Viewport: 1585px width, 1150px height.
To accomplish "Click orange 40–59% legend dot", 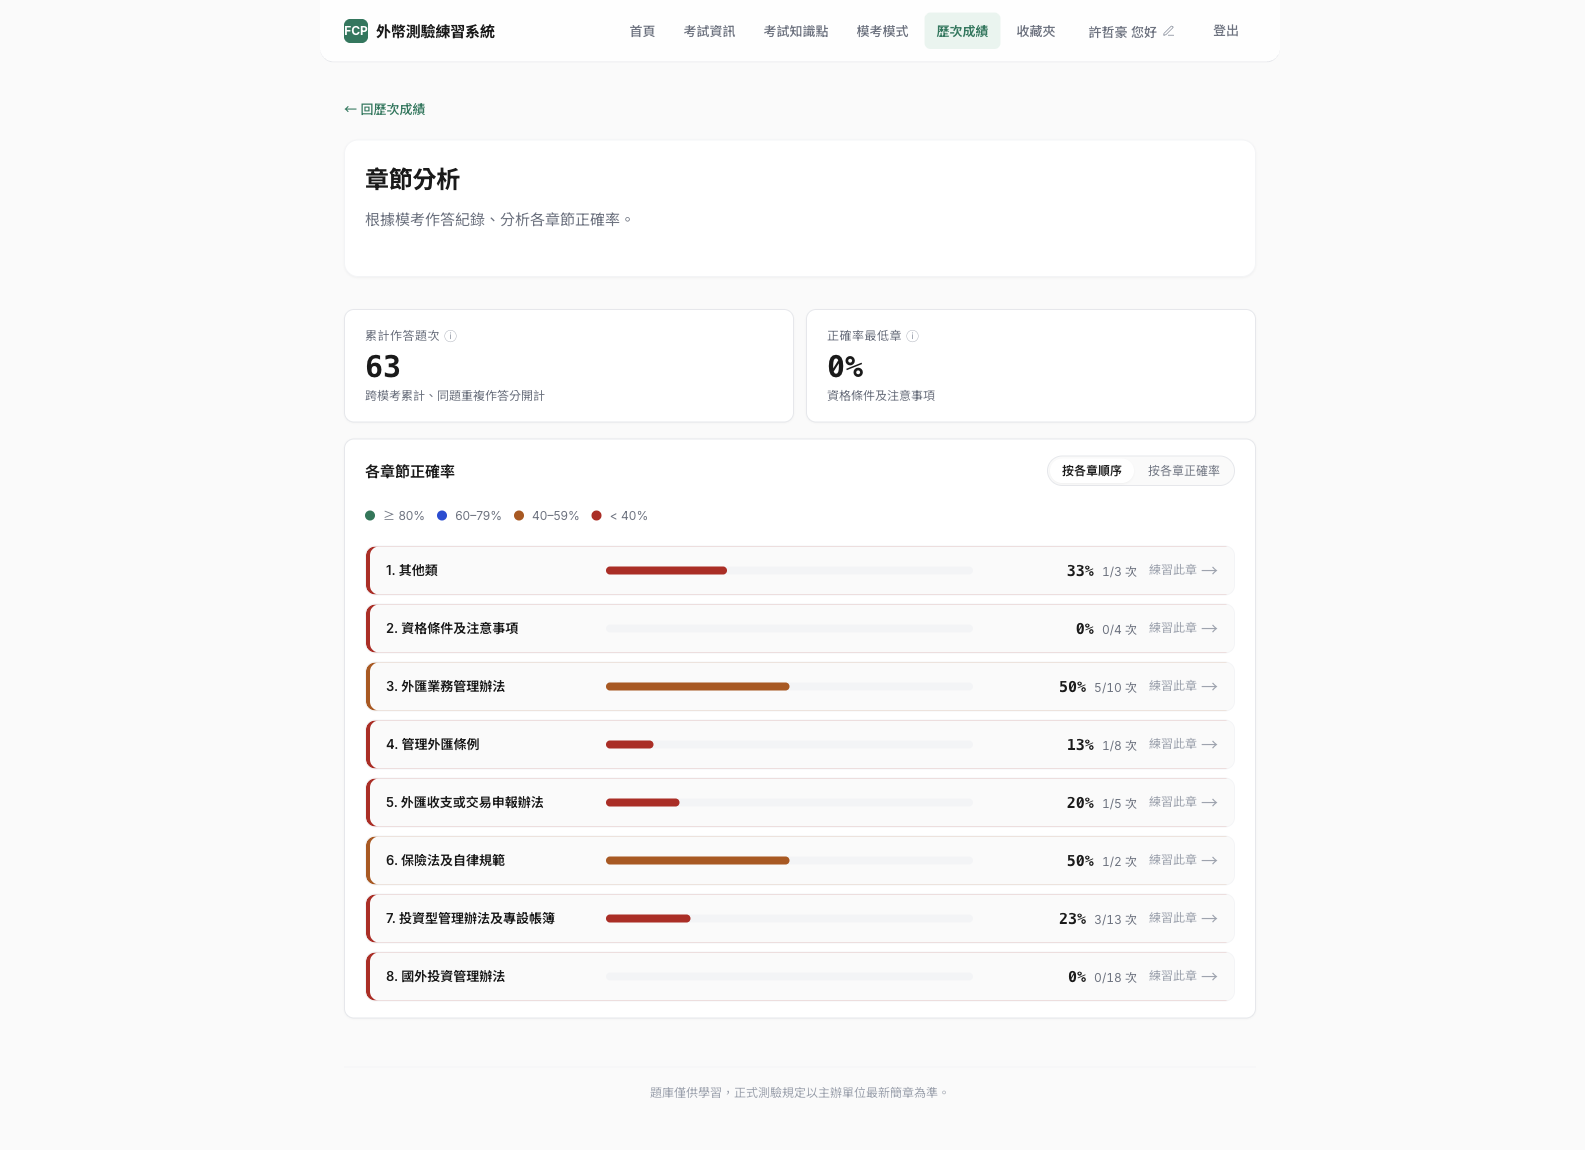I will 519,516.
